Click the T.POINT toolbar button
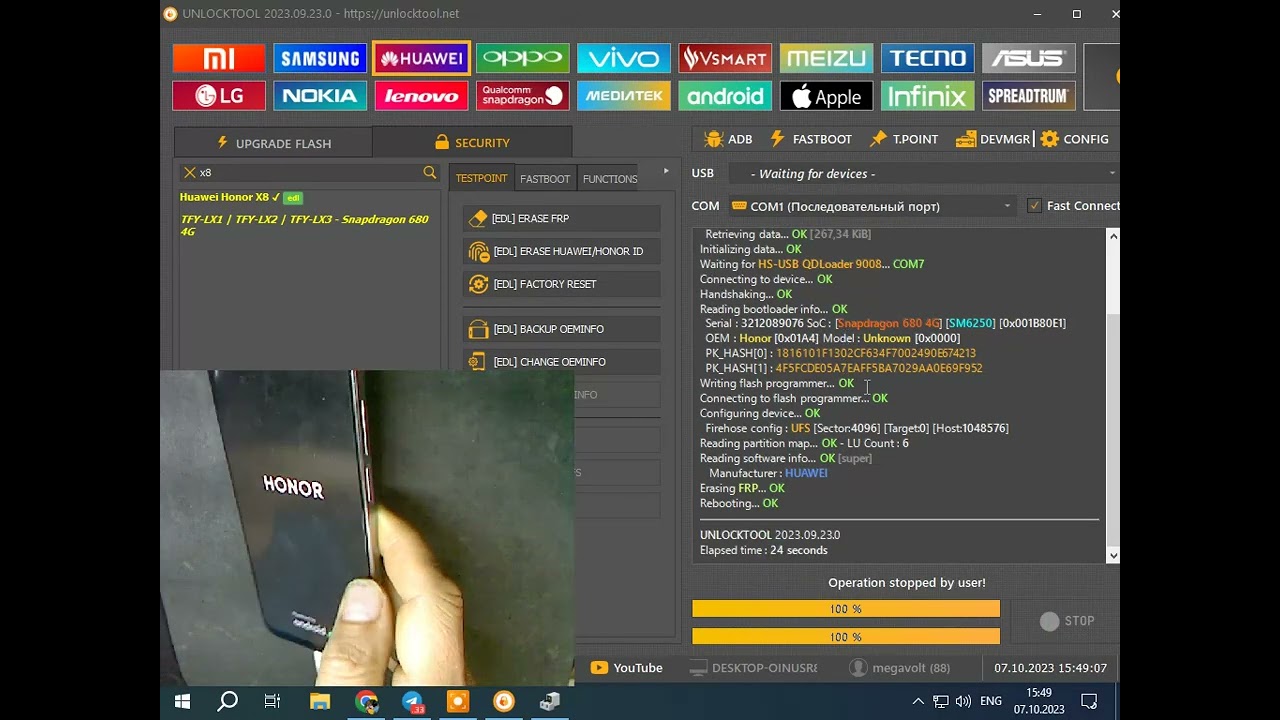The height and width of the screenshot is (720, 1280). 905,139
